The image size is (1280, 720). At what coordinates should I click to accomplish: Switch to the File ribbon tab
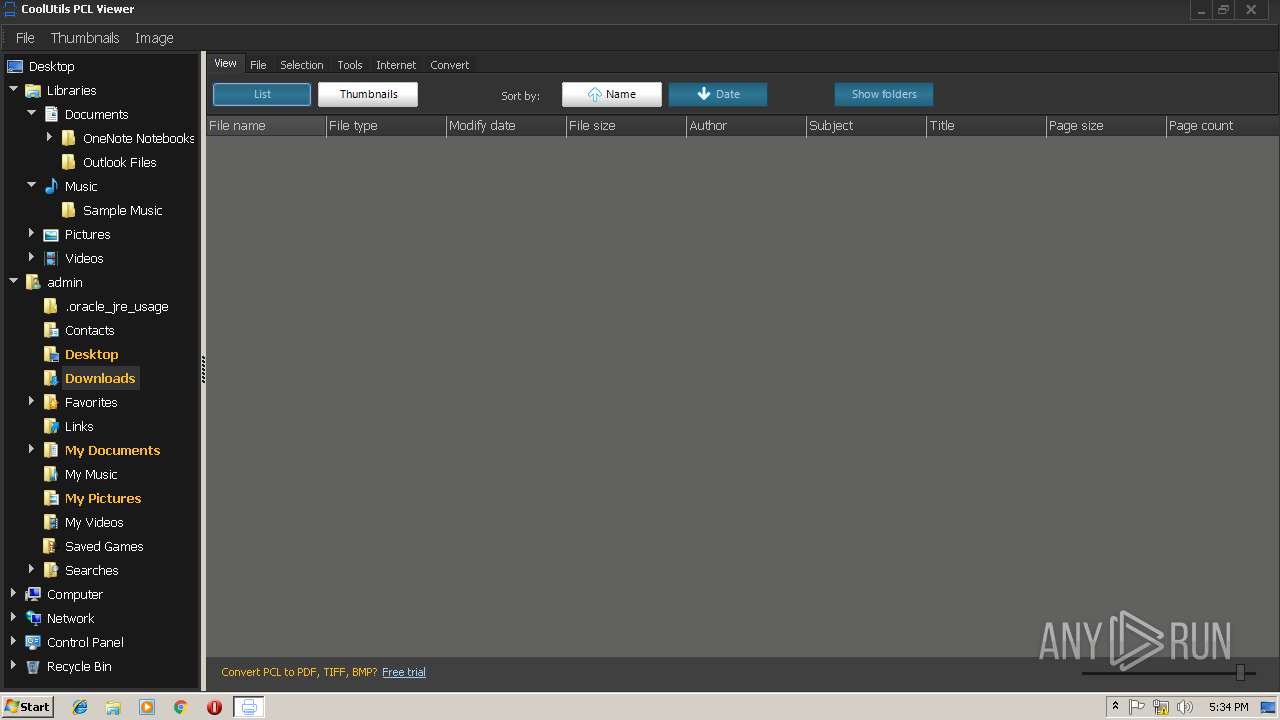(x=258, y=65)
